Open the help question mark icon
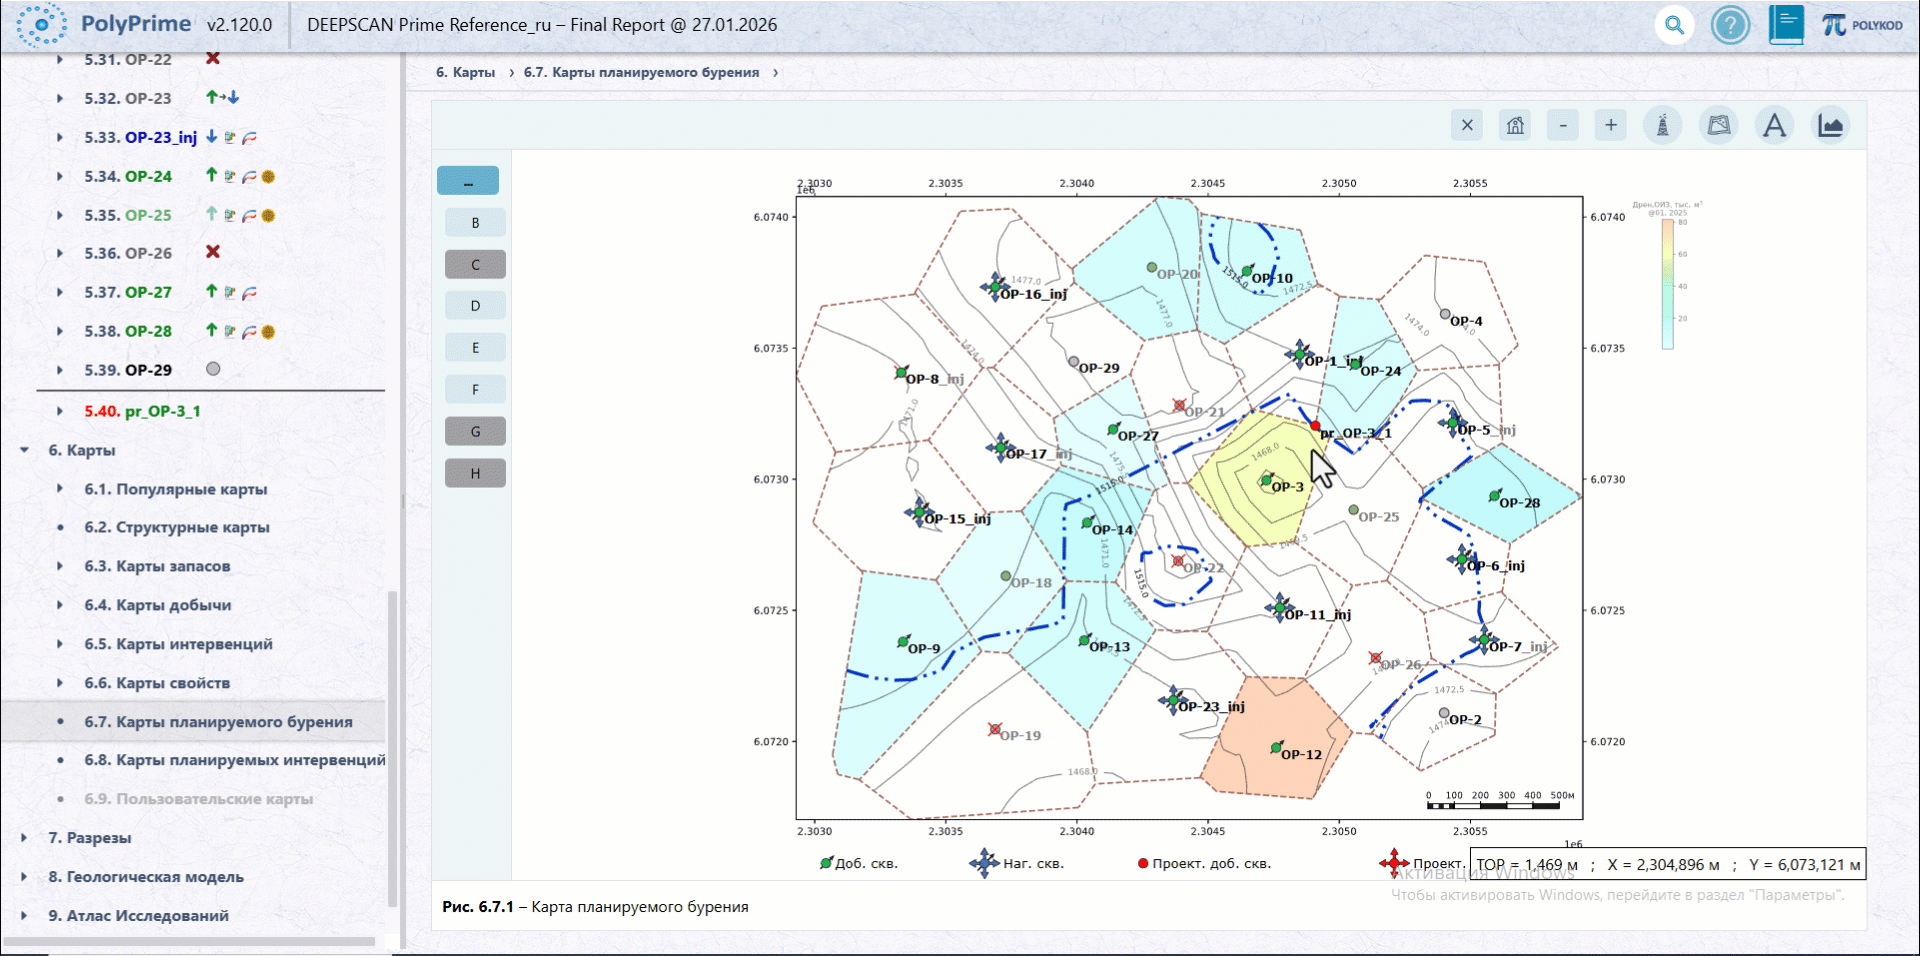The image size is (1920, 956). point(1730,25)
